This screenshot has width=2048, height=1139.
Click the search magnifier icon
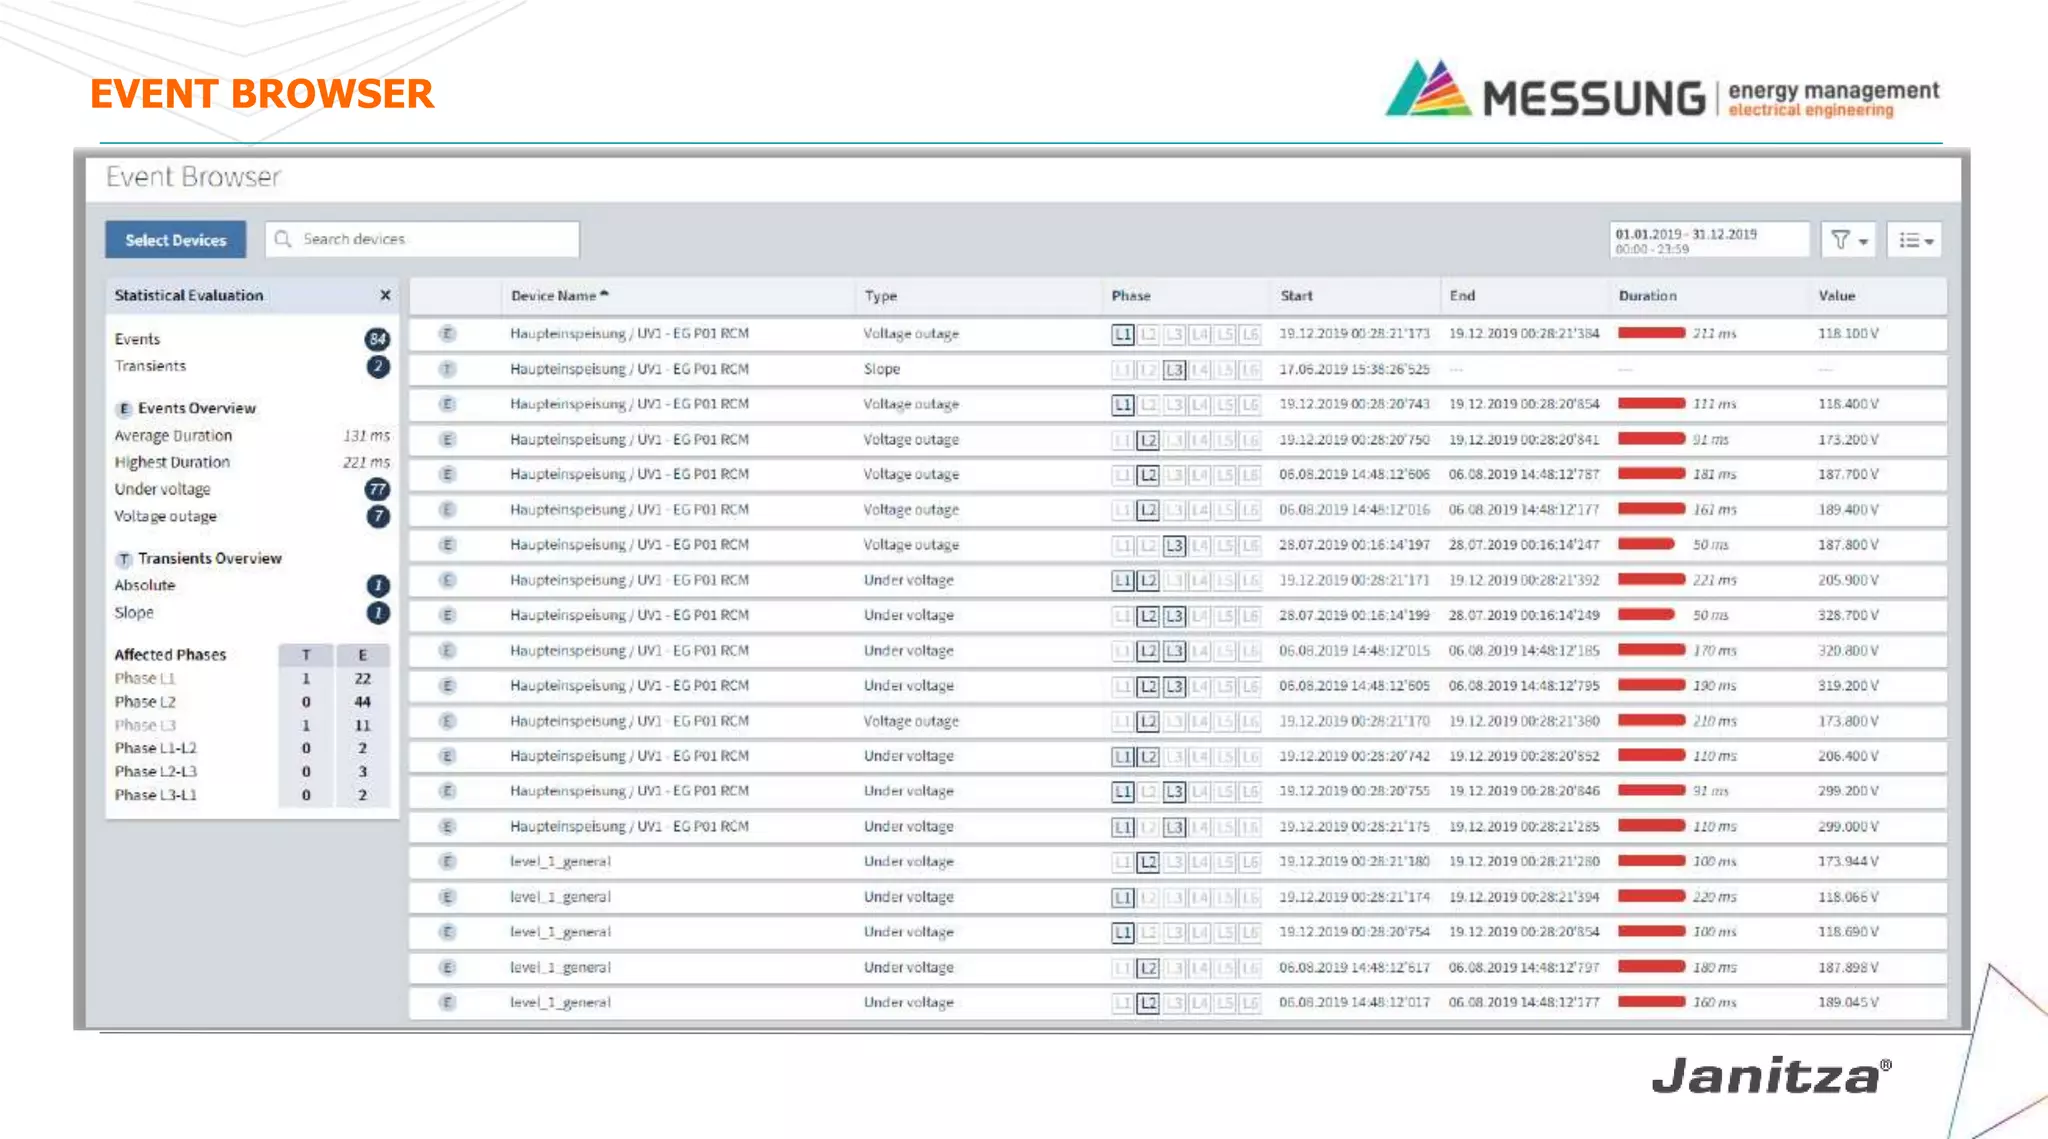click(x=283, y=239)
